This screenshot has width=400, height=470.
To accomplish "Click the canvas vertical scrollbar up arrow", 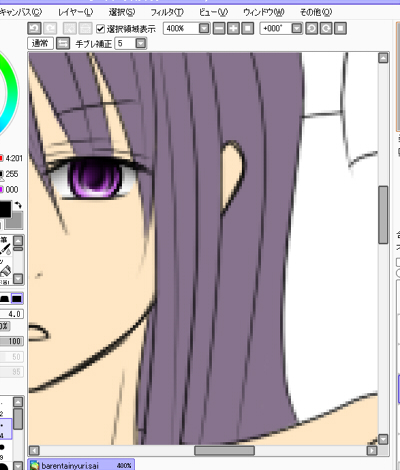I will pos(383,58).
